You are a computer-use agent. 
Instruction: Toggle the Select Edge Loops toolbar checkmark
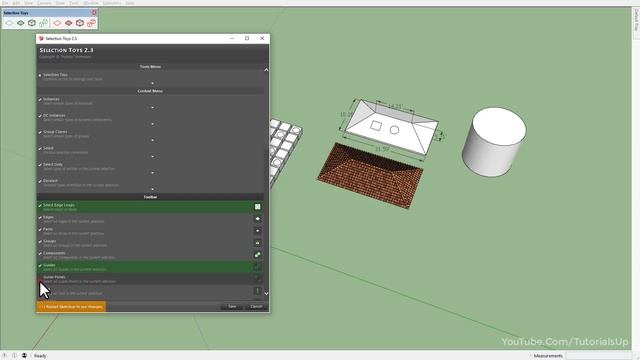point(40,205)
